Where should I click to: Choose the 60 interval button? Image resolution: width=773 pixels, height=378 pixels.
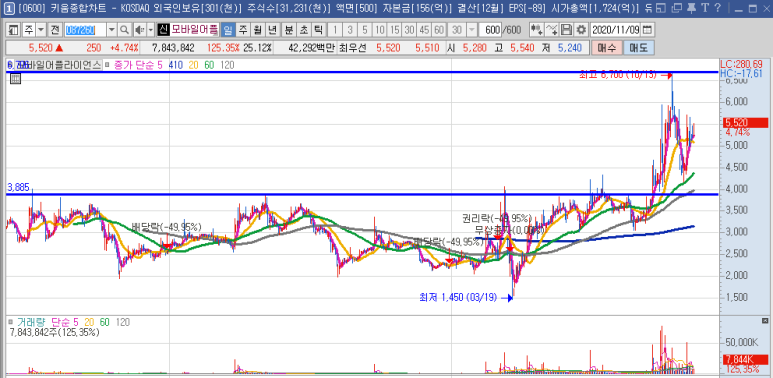click(x=438, y=30)
